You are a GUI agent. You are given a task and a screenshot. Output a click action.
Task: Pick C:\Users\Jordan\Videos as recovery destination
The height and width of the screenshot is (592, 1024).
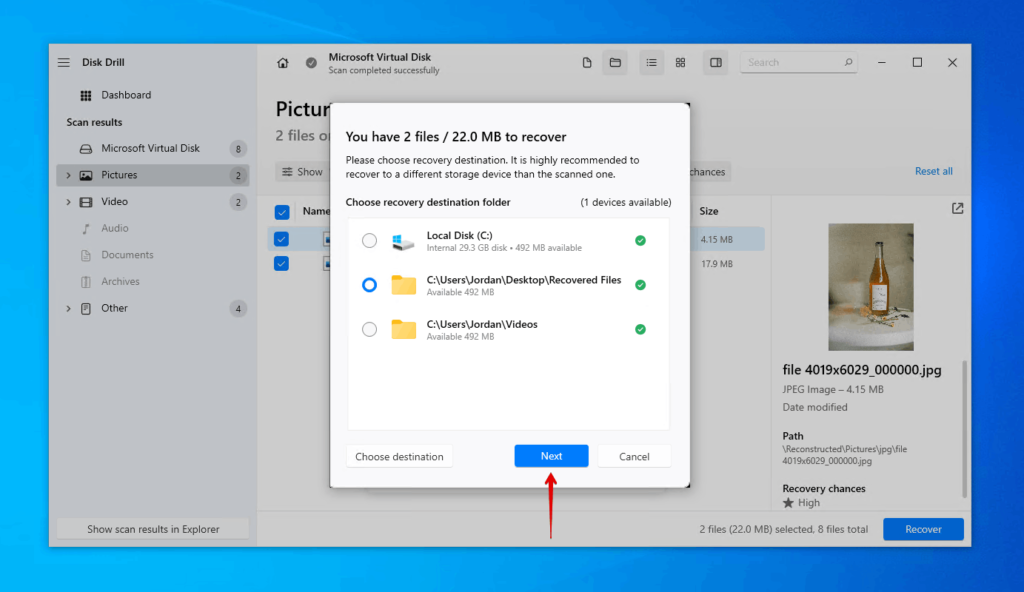coord(370,330)
